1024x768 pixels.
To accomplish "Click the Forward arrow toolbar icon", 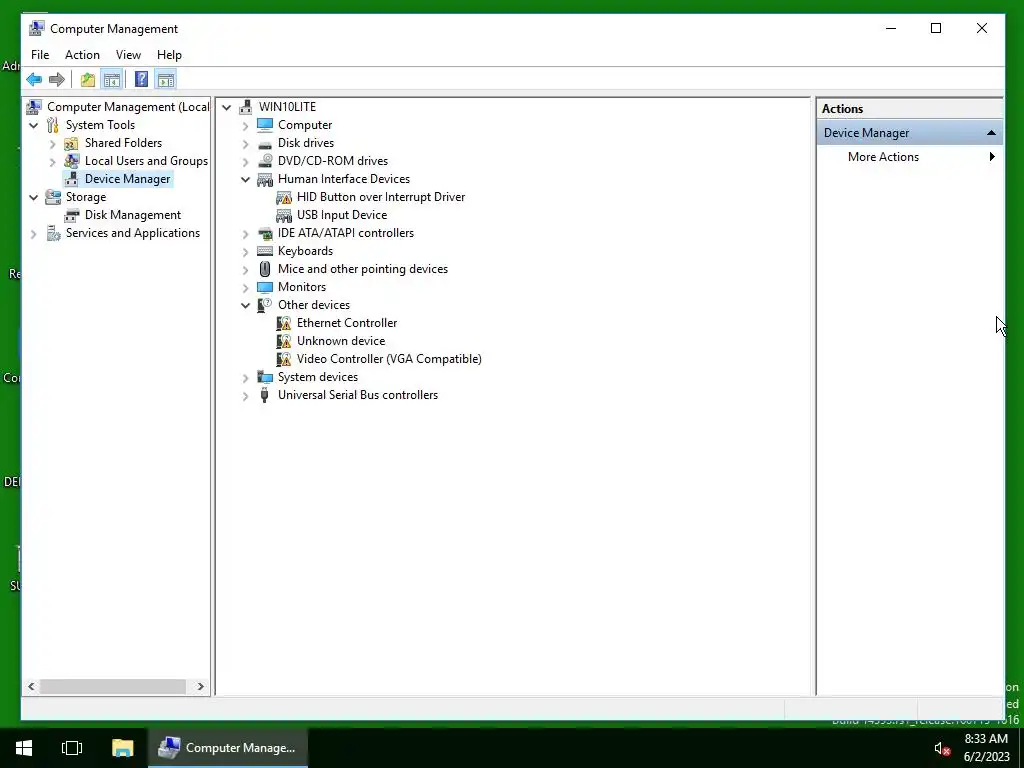I will point(57,80).
